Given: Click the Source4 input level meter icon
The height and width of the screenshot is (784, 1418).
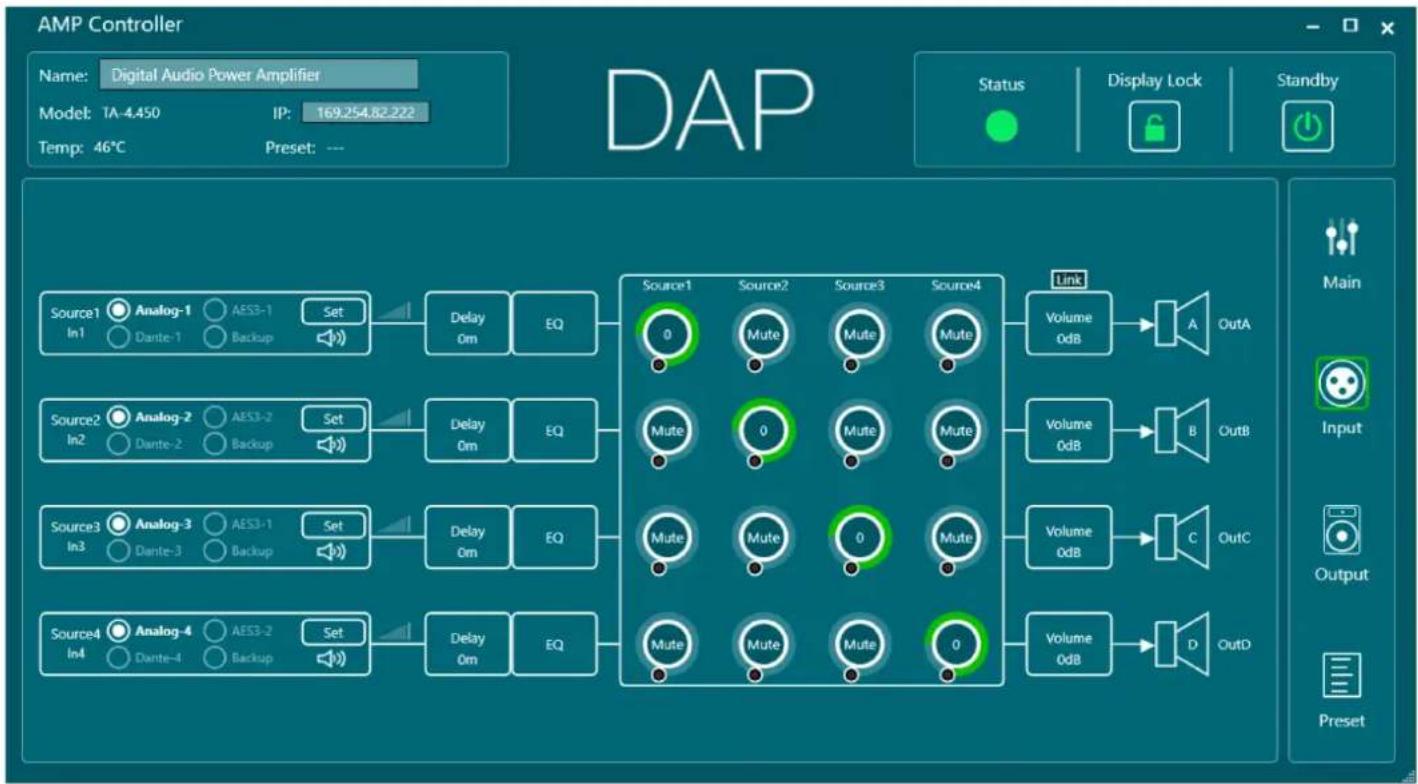Looking at the screenshot, I should pyautogui.click(x=396, y=632).
